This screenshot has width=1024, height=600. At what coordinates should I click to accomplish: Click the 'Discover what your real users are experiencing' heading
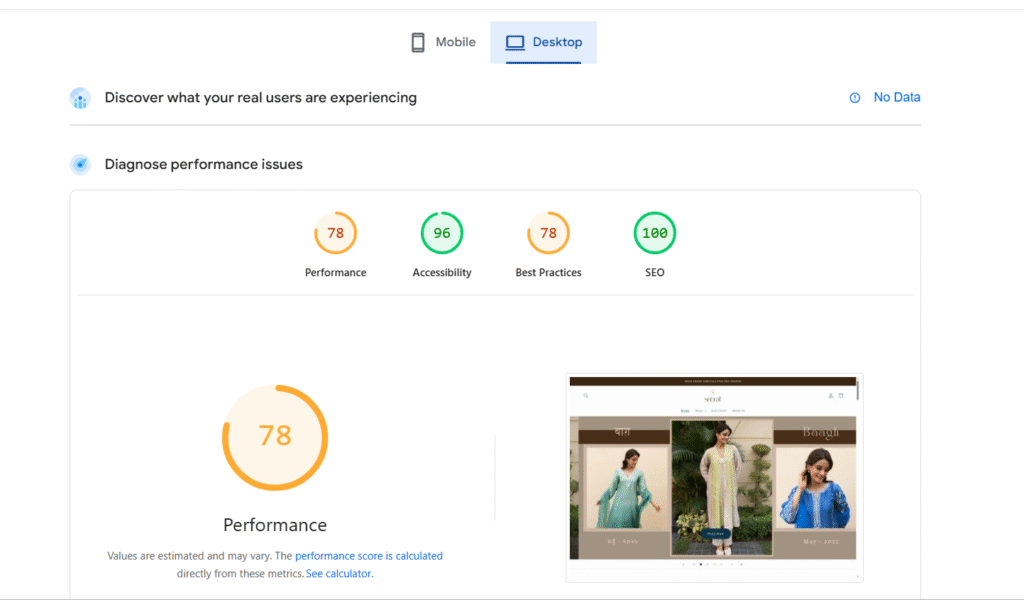point(261,98)
